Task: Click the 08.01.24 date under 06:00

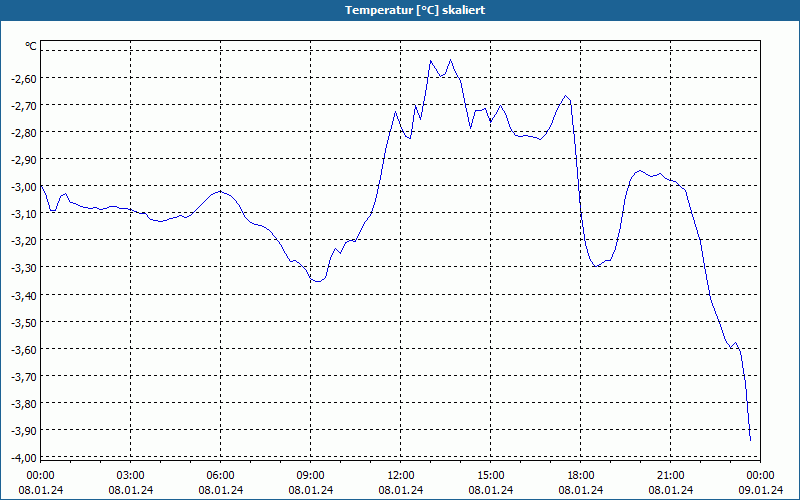Action: (220, 490)
